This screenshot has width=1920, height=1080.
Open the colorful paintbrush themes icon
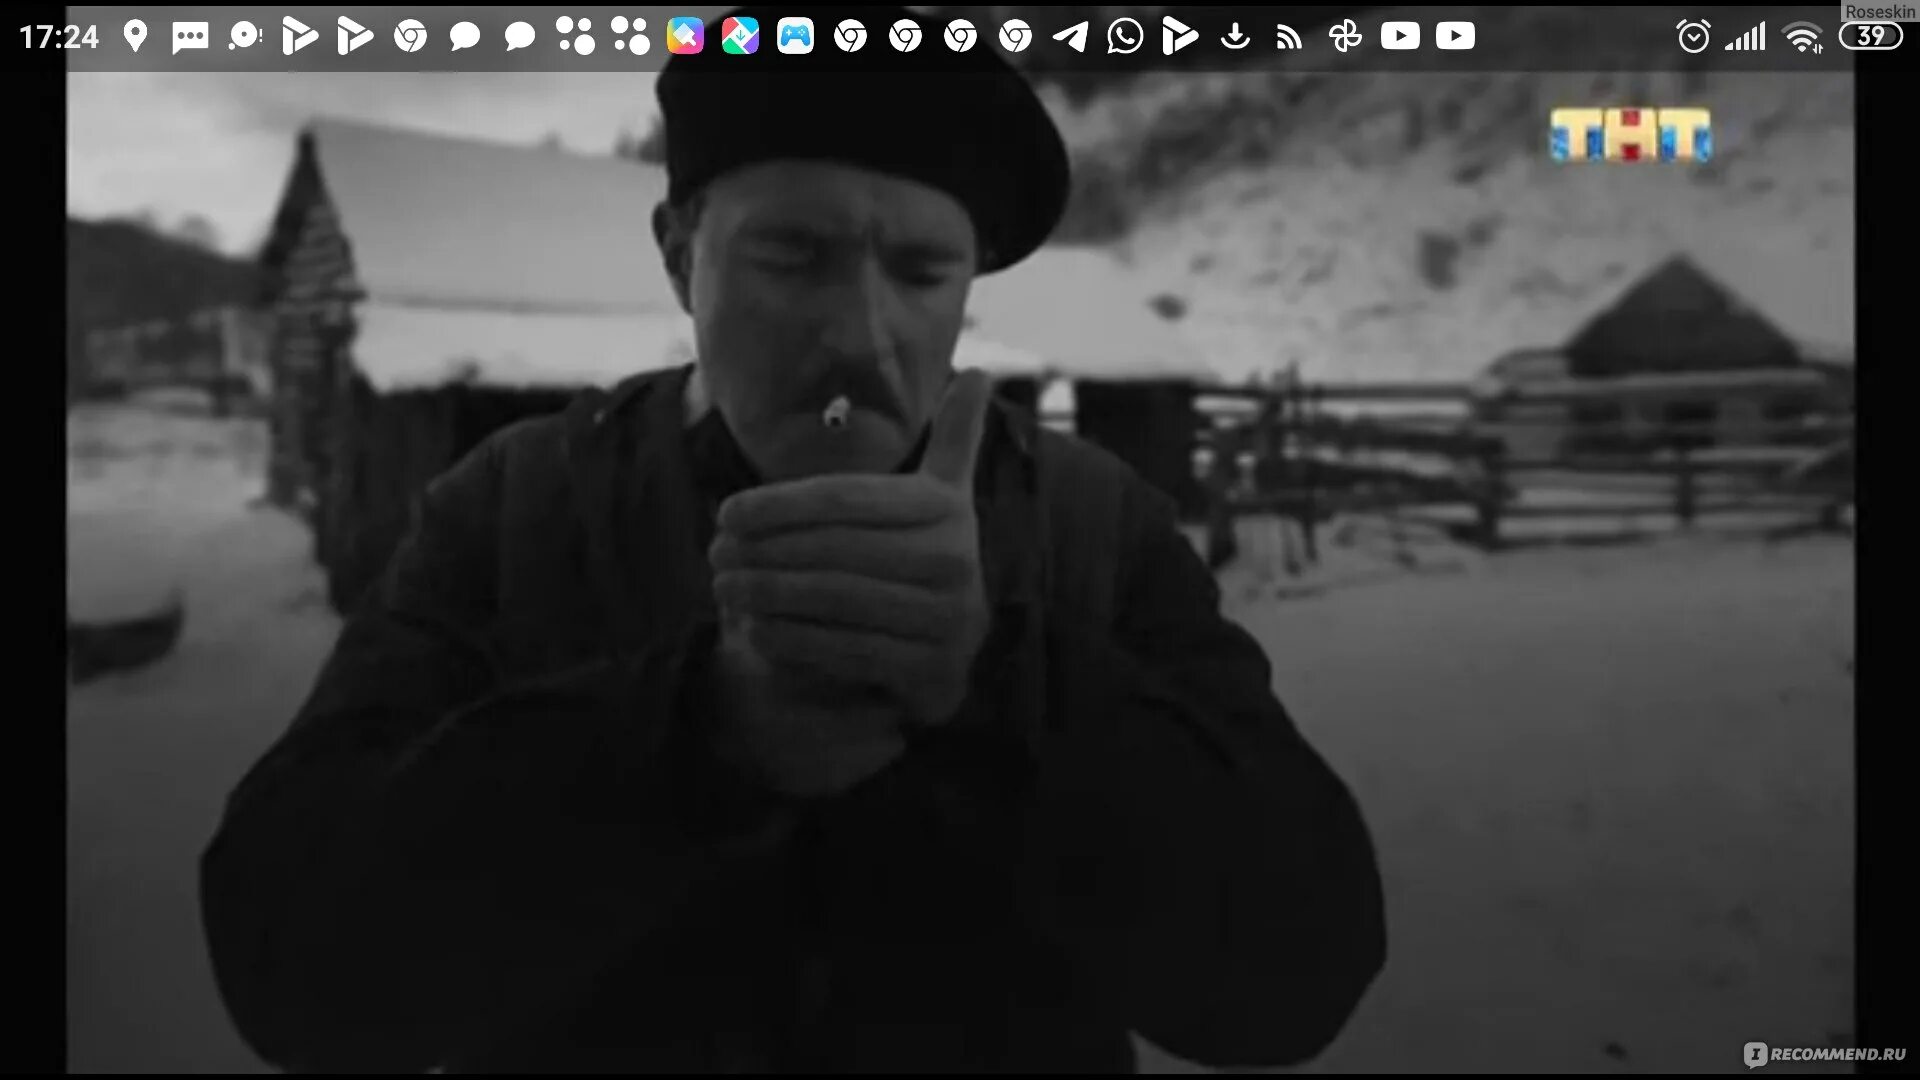pos(685,37)
